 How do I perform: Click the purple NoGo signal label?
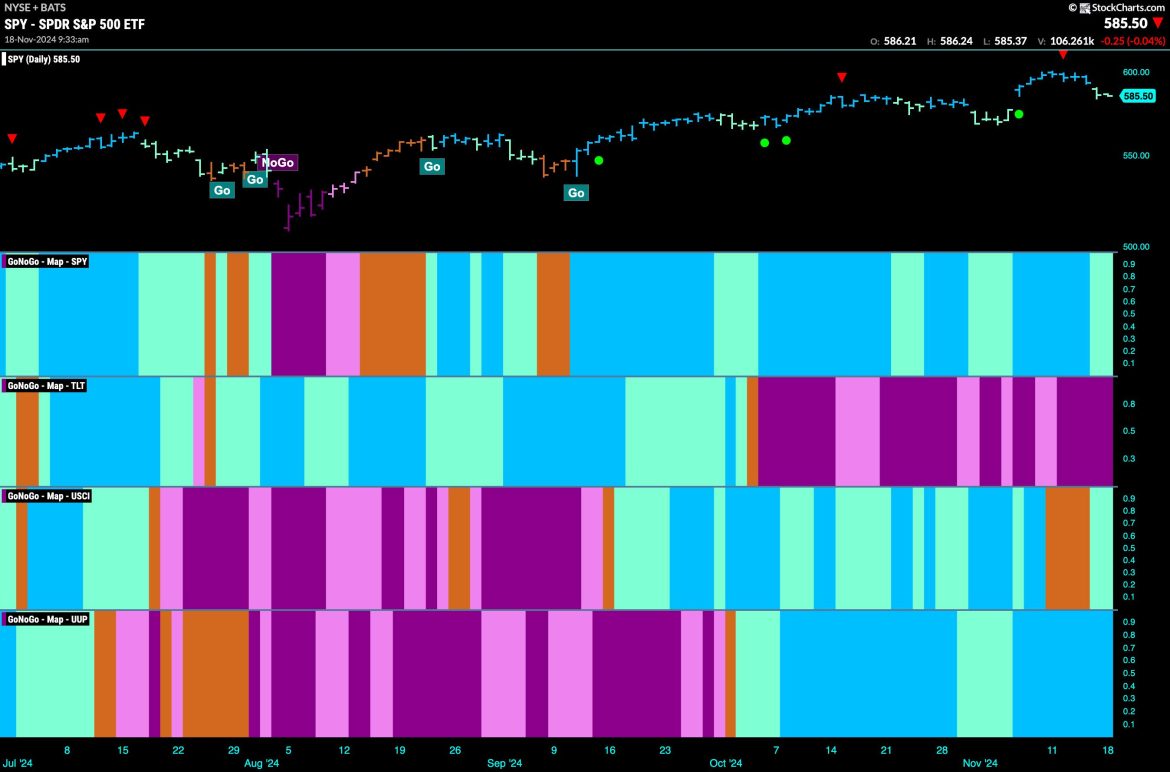click(x=278, y=162)
